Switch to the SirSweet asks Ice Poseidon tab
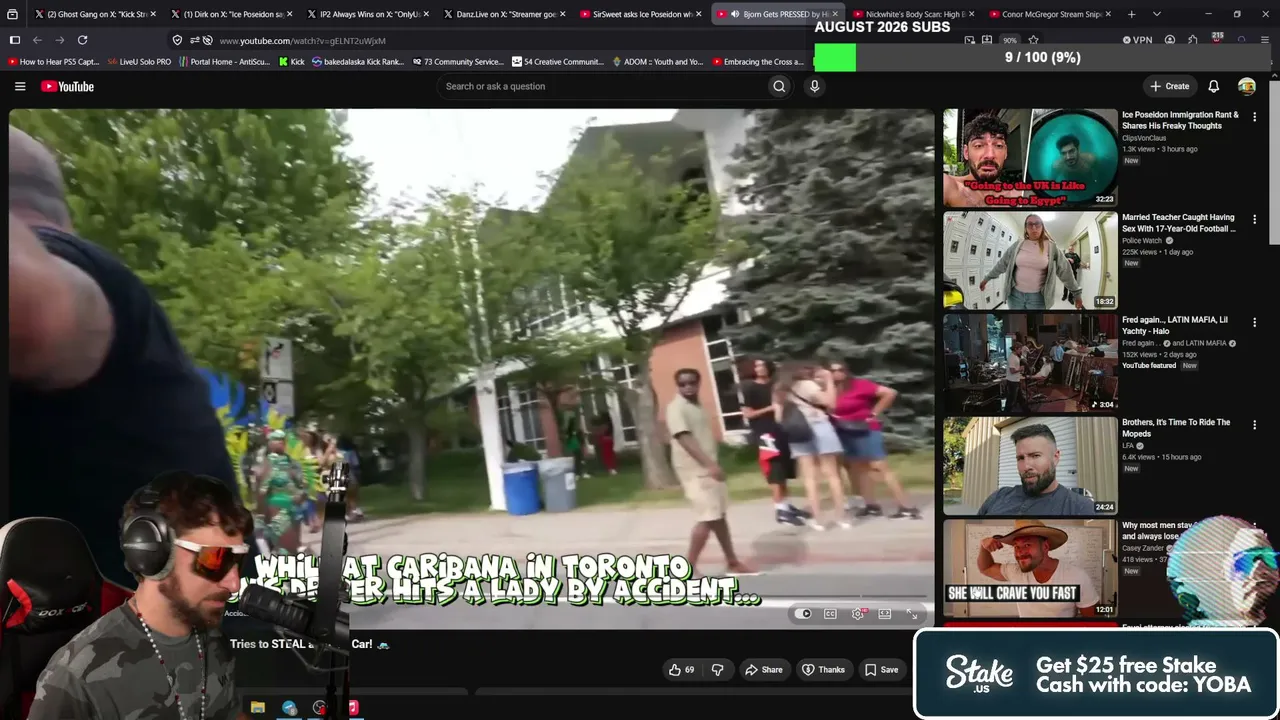Screen dimensions: 1280x720 (x=641, y=14)
